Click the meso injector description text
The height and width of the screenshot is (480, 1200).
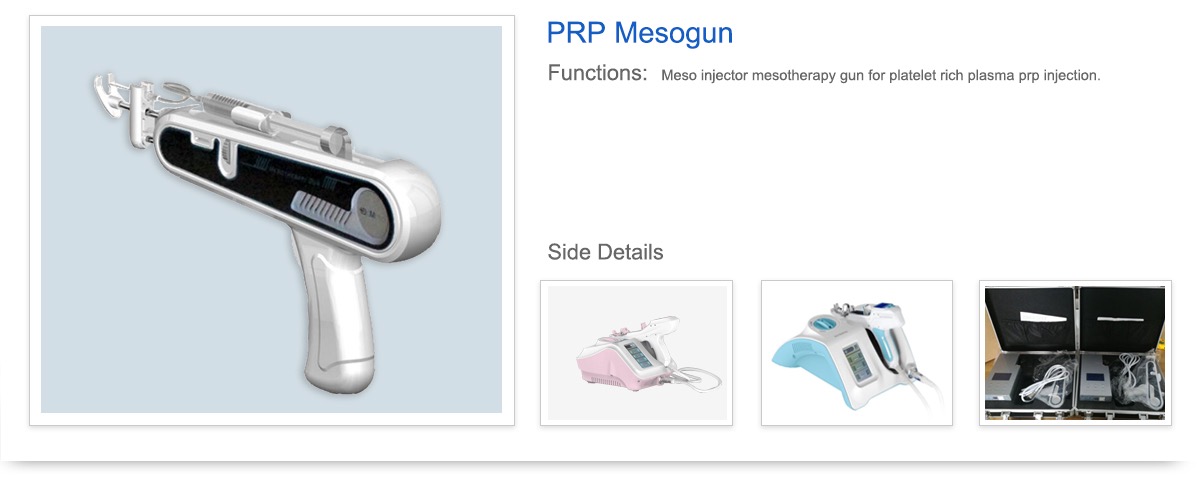[880, 76]
